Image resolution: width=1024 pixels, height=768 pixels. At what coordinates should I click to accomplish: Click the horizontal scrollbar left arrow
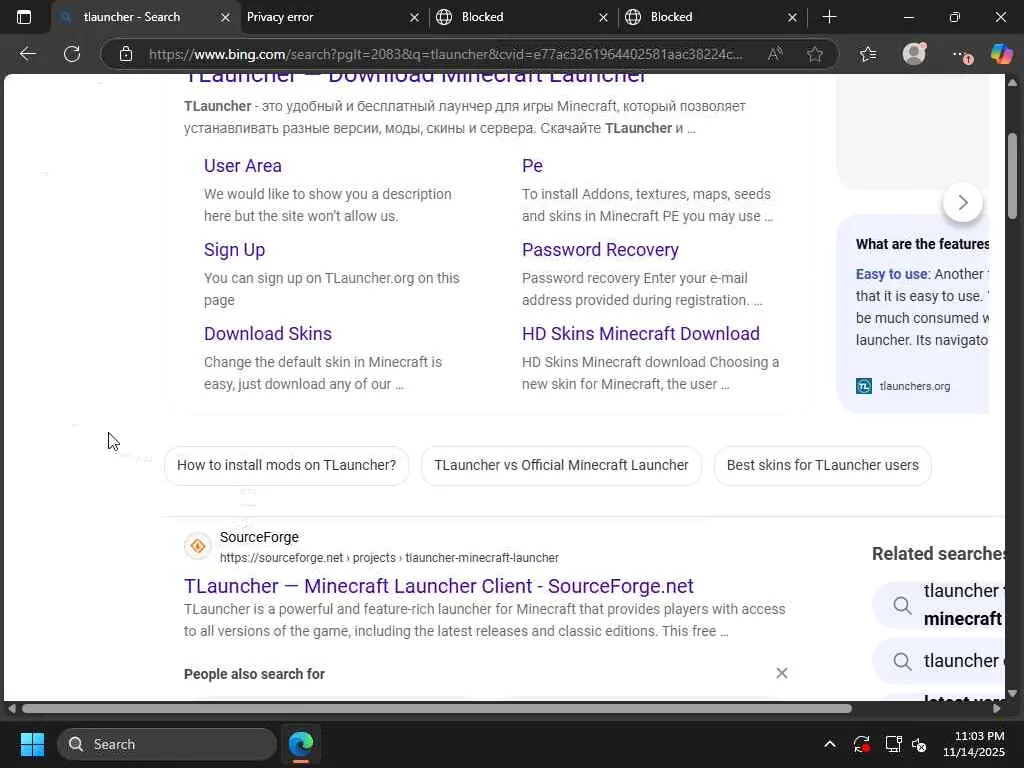pyautogui.click(x=11, y=709)
